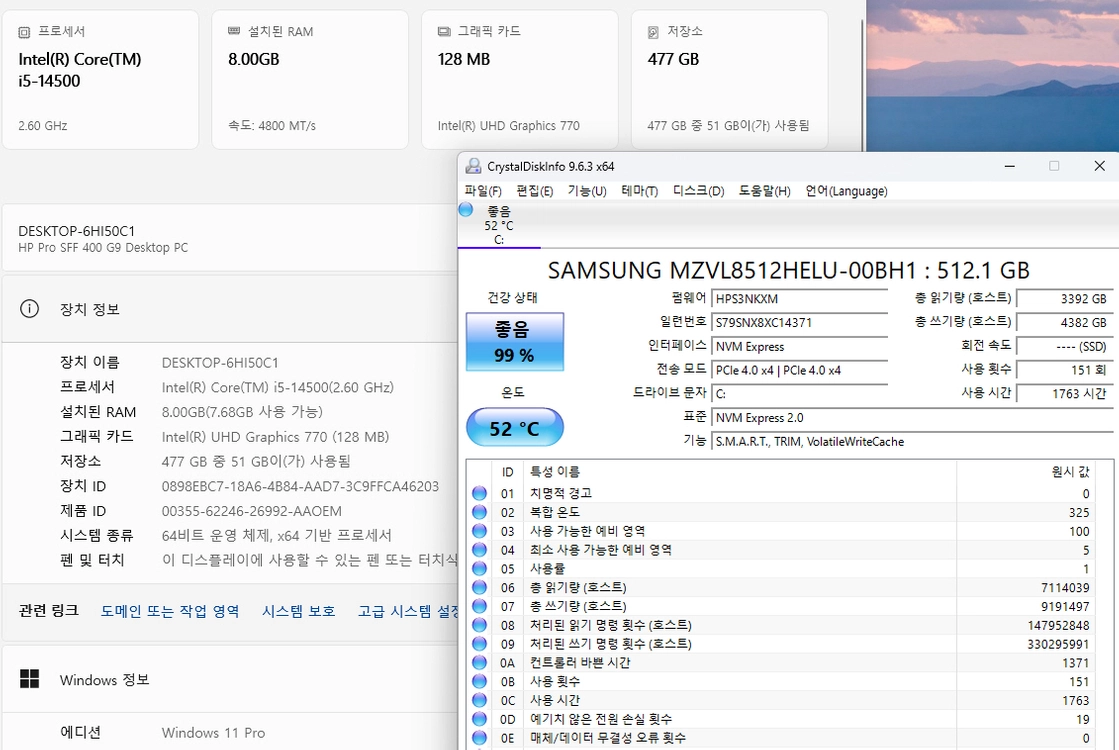Viewport: 1119px width, 750px height.
Task: Click the 총 읽기량 (호스트) value 3392 GB
Action: click(x=1063, y=299)
